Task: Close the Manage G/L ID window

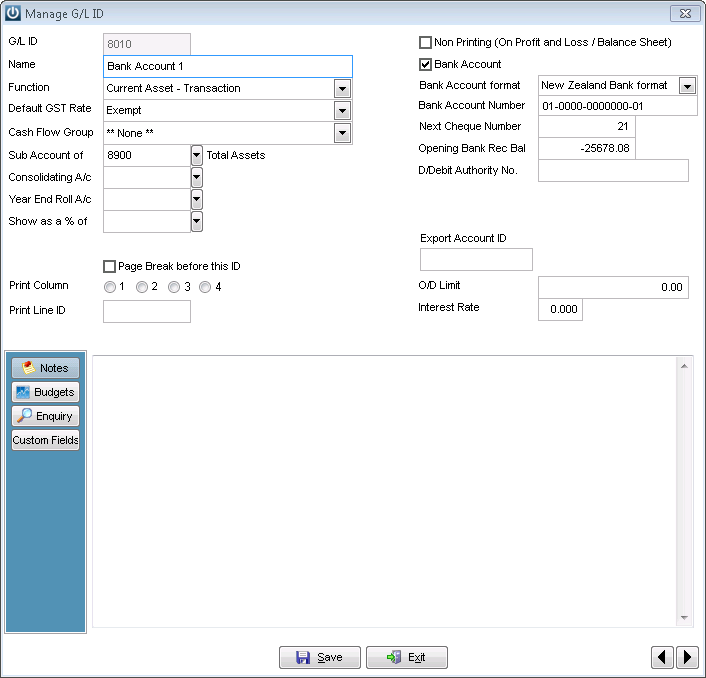Action: pyautogui.click(x=685, y=14)
